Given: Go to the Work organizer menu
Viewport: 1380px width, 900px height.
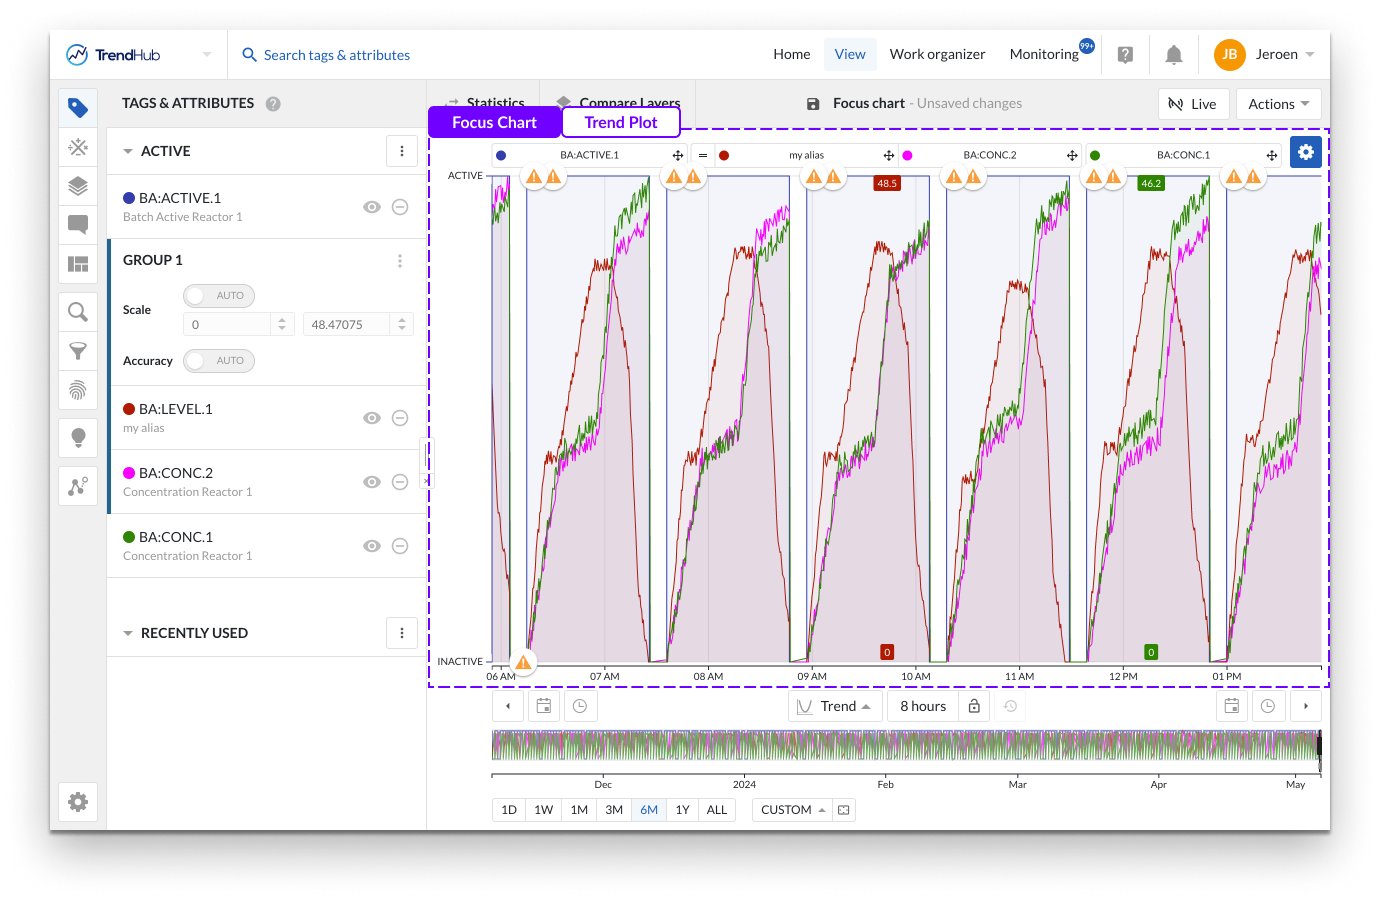Looking at the screenshot, I should click(937, 55).
